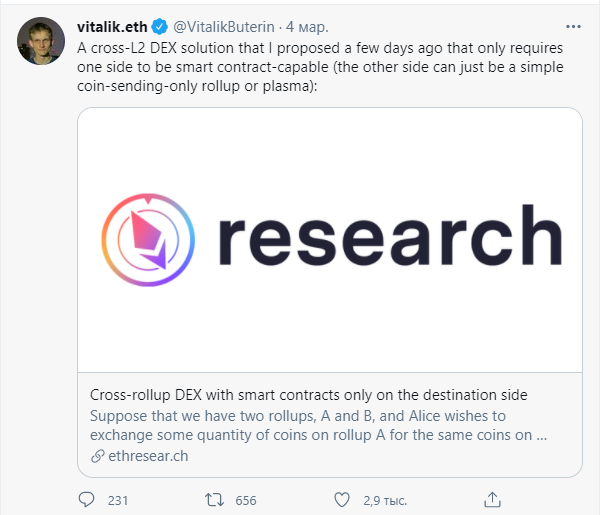This screenshot has width=609, height=515.
Task: Click the 231 replies count
Action: point(118,499)
